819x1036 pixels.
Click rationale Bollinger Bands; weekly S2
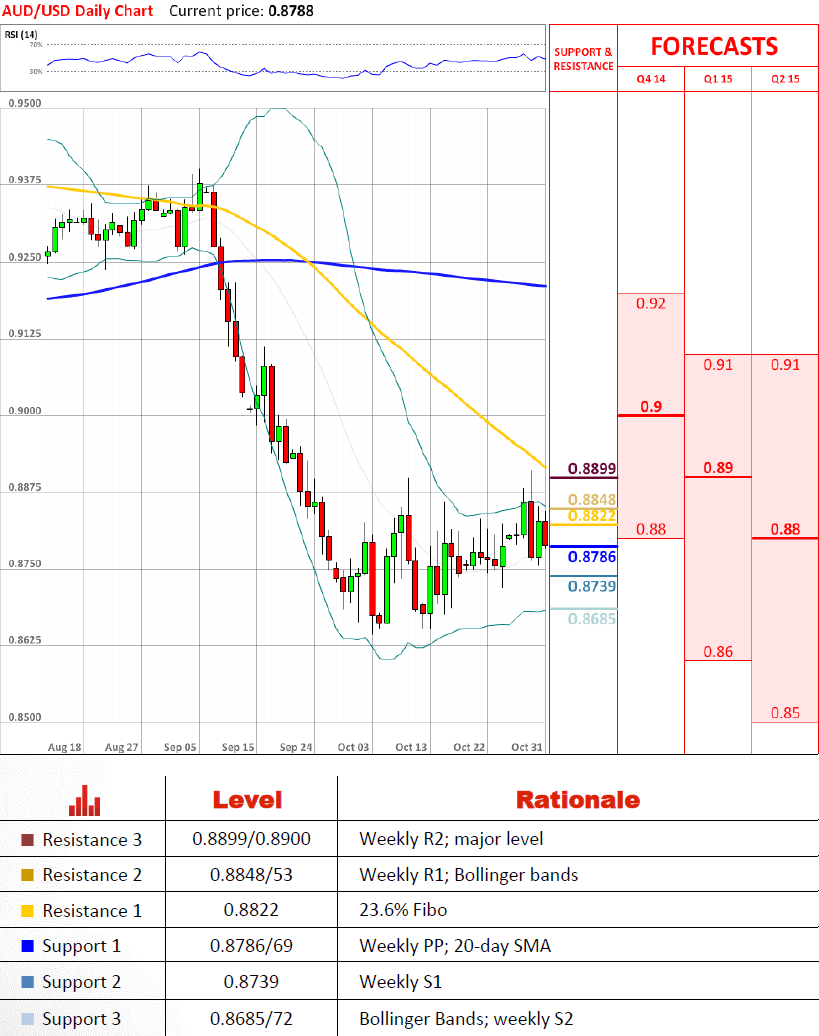tap(466, 1019)
